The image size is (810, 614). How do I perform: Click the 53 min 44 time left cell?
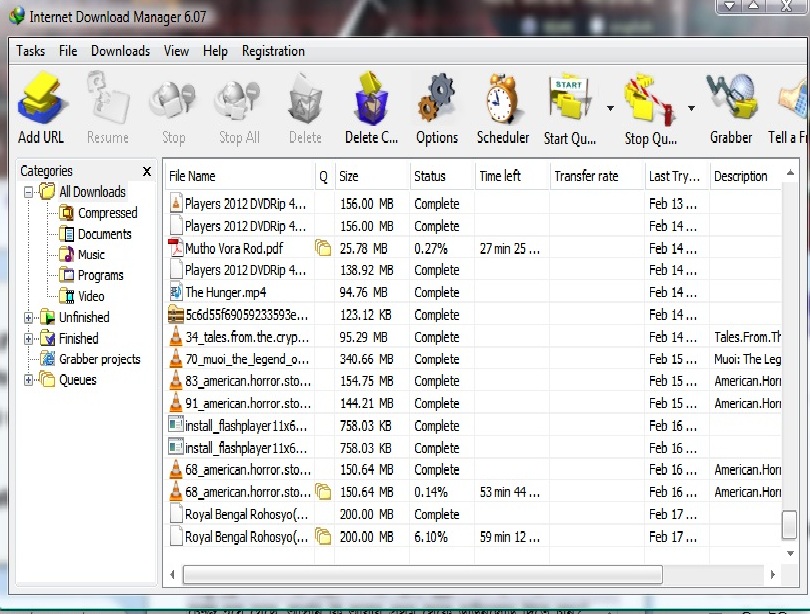click(x=510, y=492)
